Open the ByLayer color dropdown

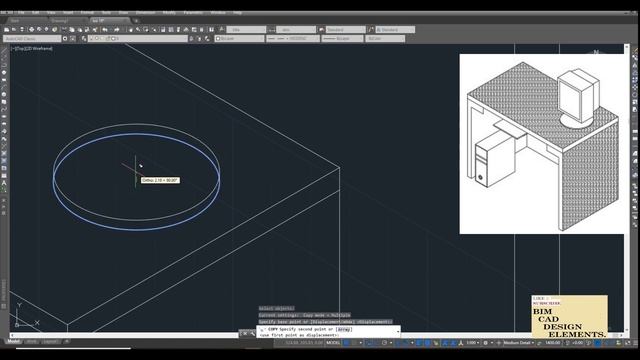tap(240, 38)
